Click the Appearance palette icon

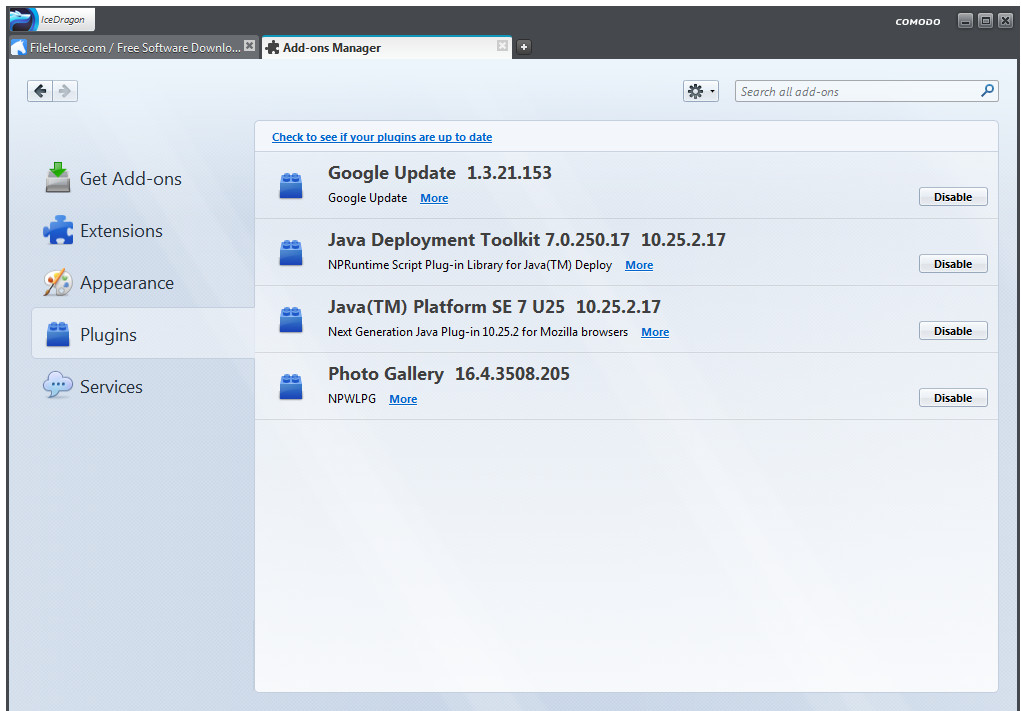(x=57, y=282)
